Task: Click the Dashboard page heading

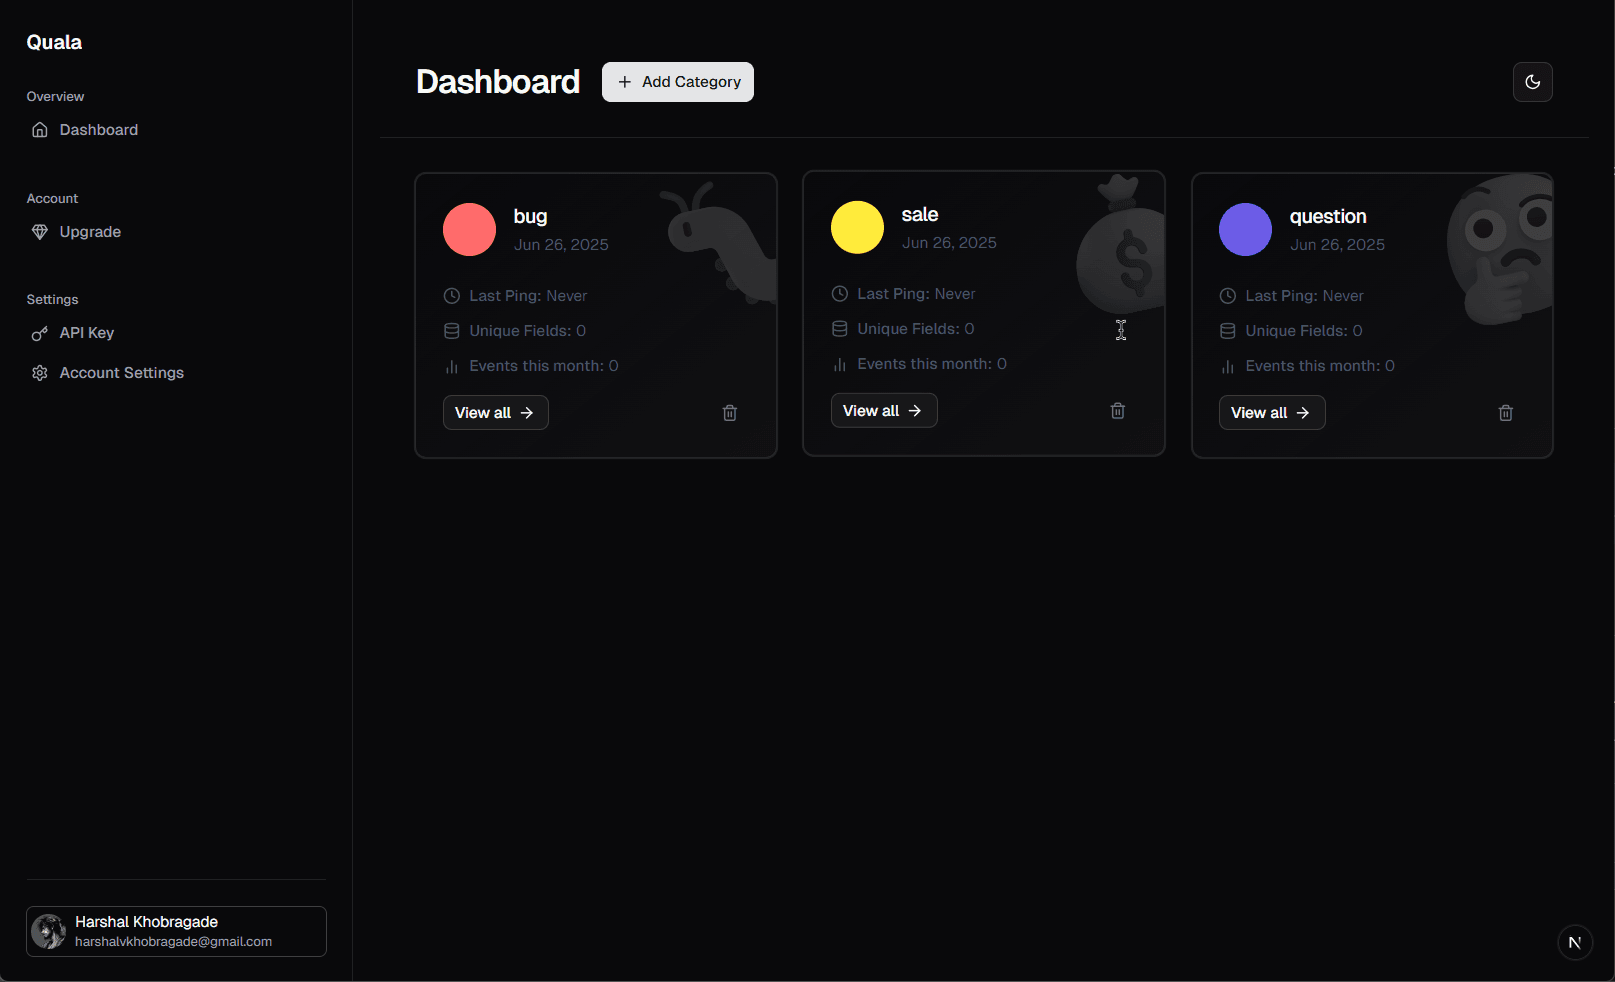Action: (498, 82)
